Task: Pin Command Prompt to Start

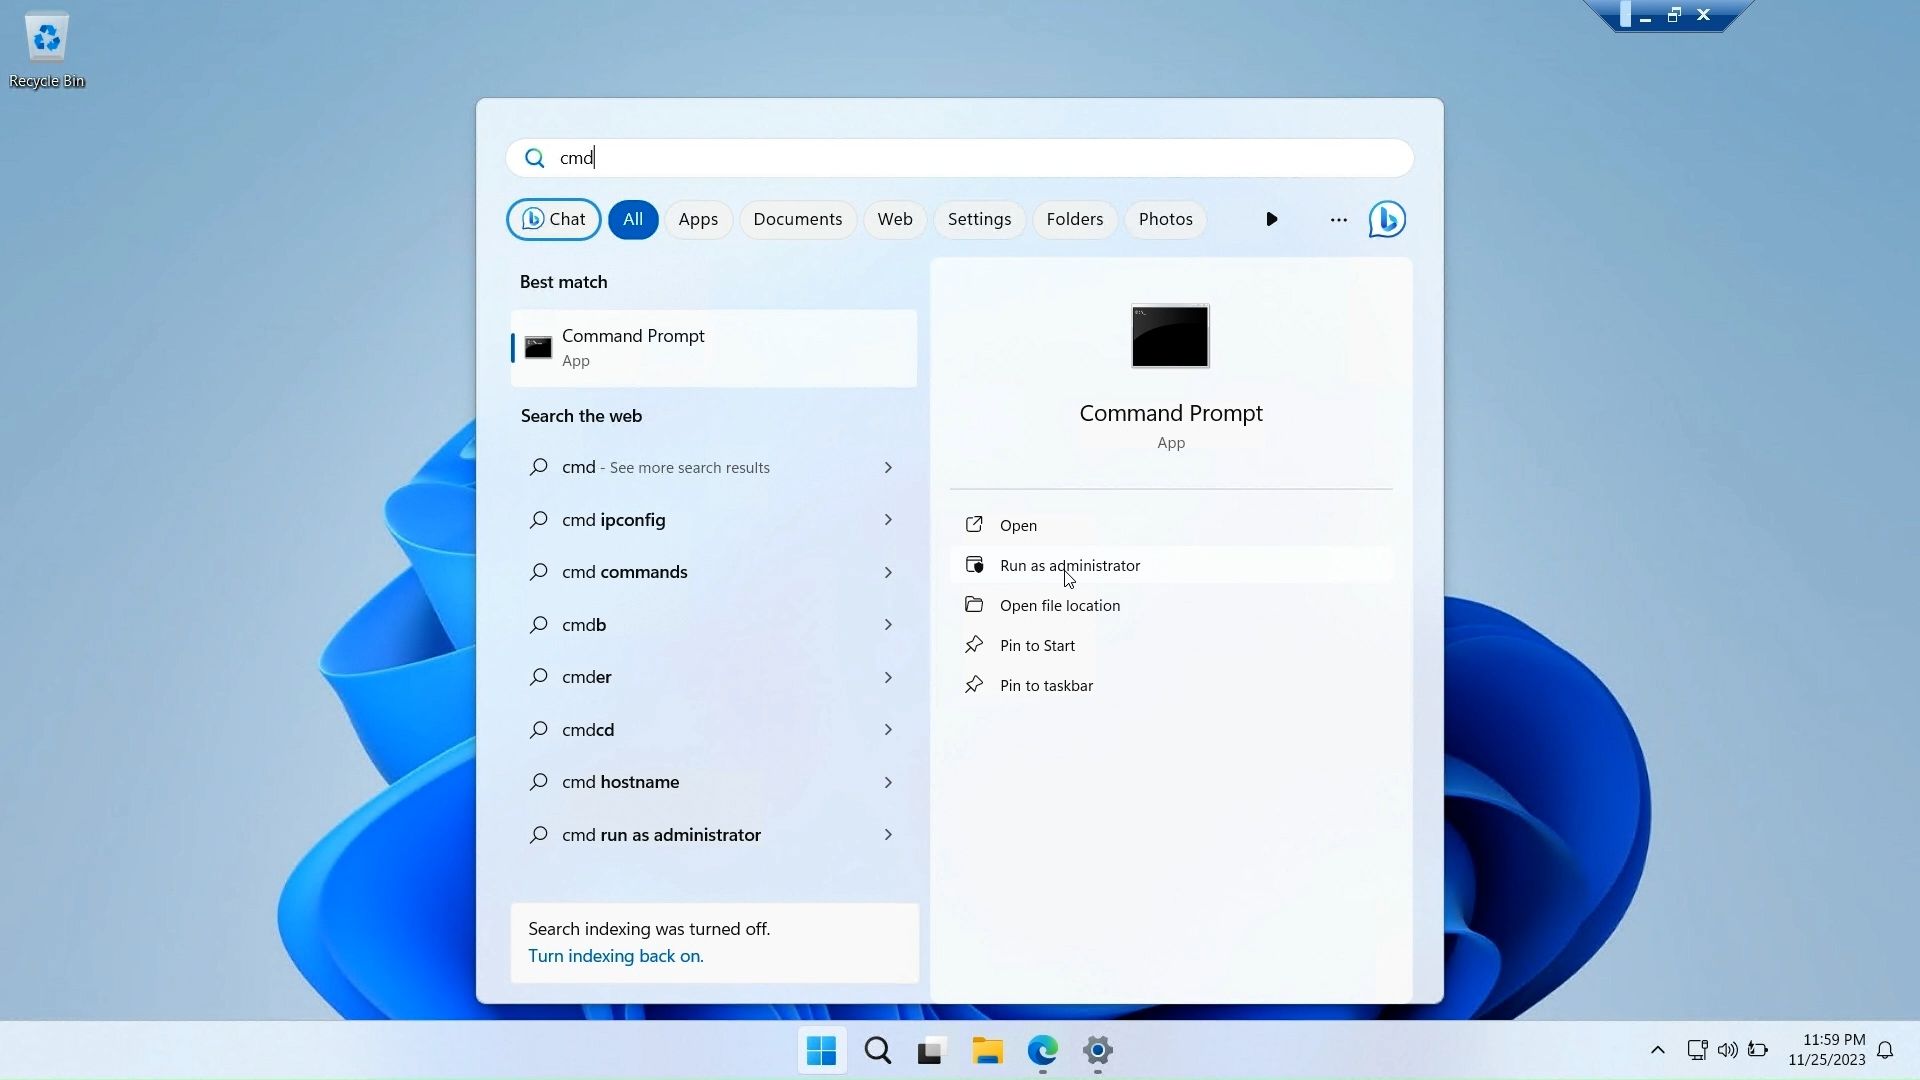Action: 1037,645
